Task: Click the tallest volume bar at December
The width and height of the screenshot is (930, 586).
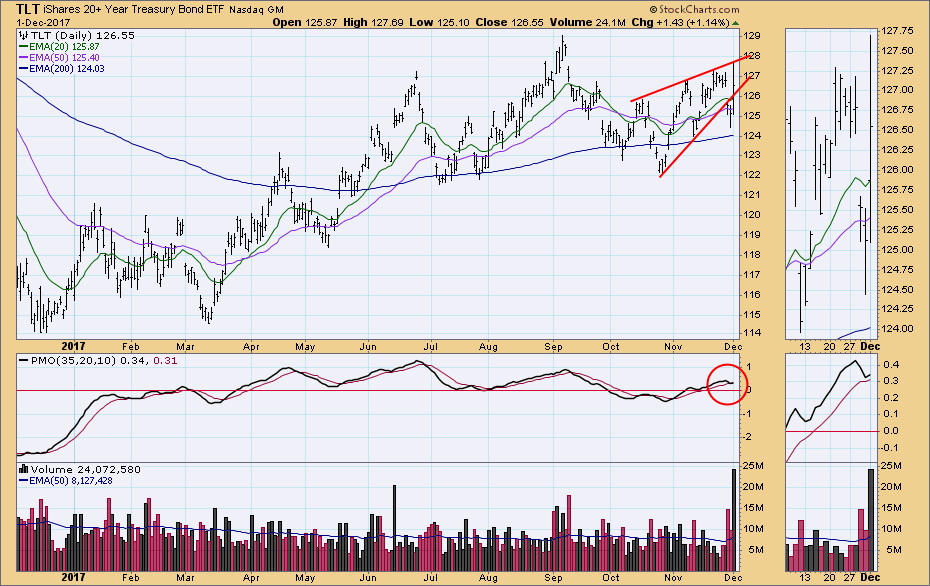Action: pos(734,520)
